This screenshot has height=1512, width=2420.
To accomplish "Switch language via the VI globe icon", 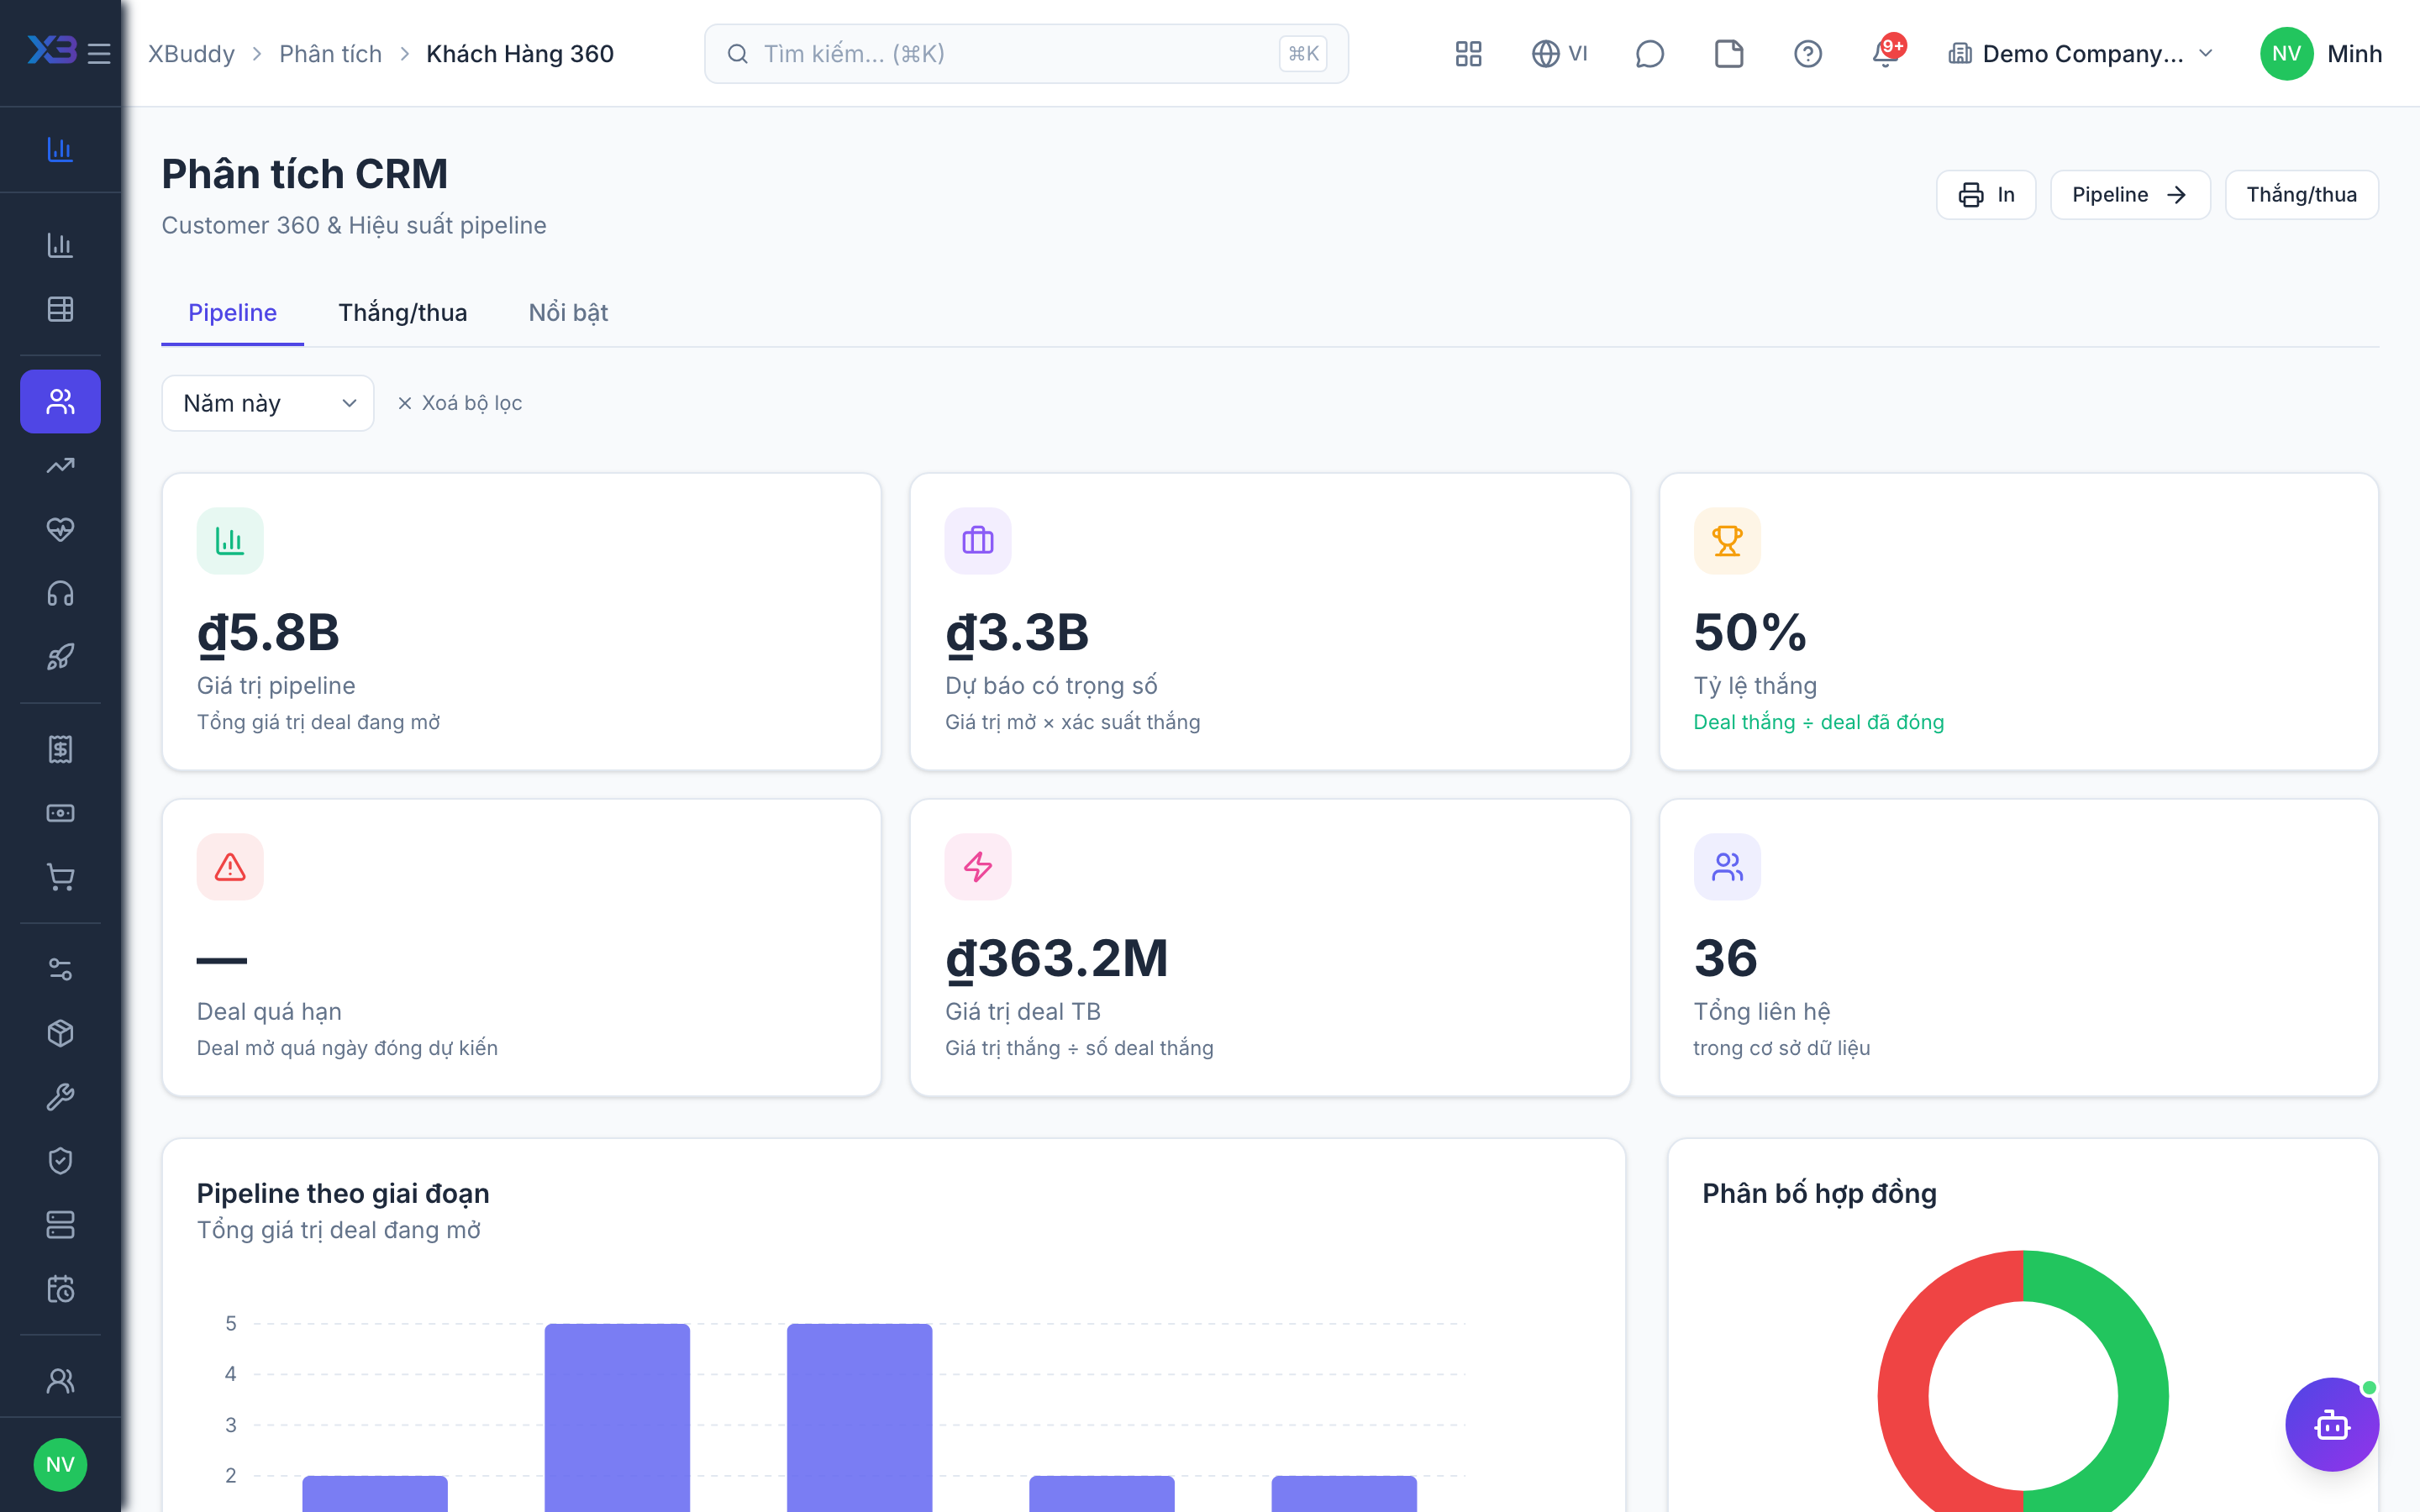I will point(1559,54).
